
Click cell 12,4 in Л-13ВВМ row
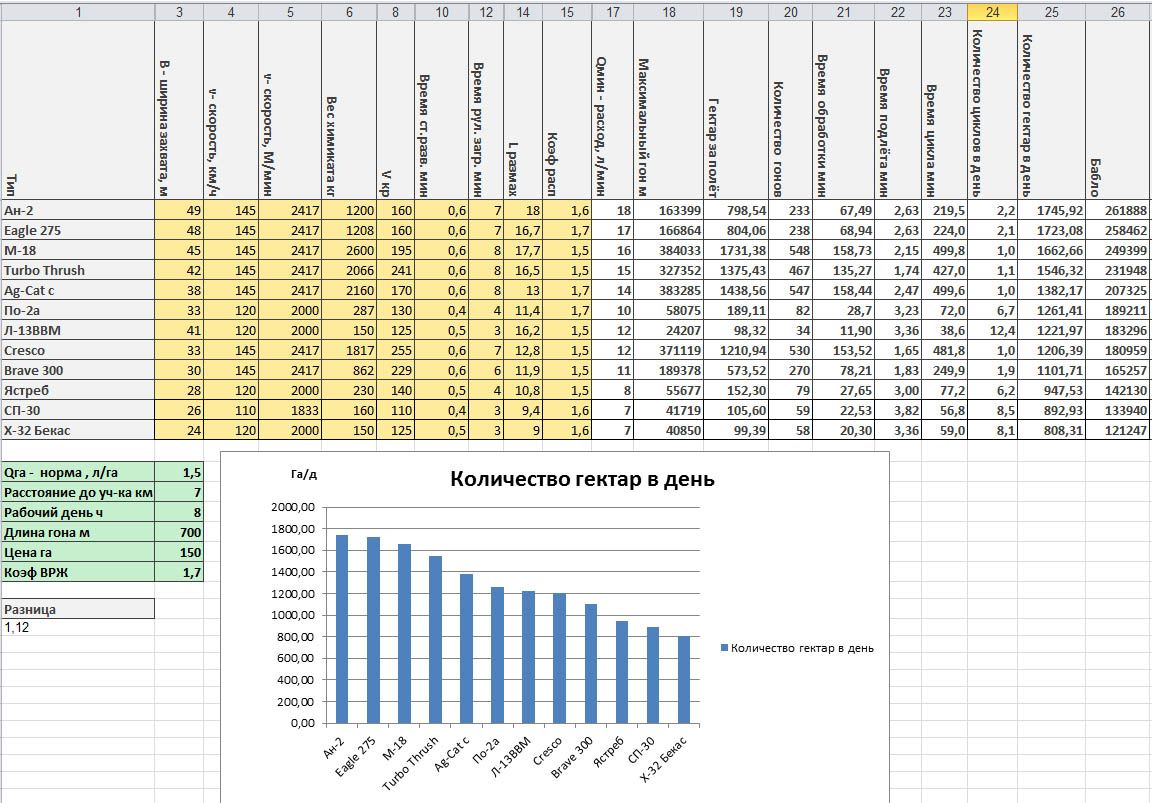pyautogui.click(x=993, y=331)
